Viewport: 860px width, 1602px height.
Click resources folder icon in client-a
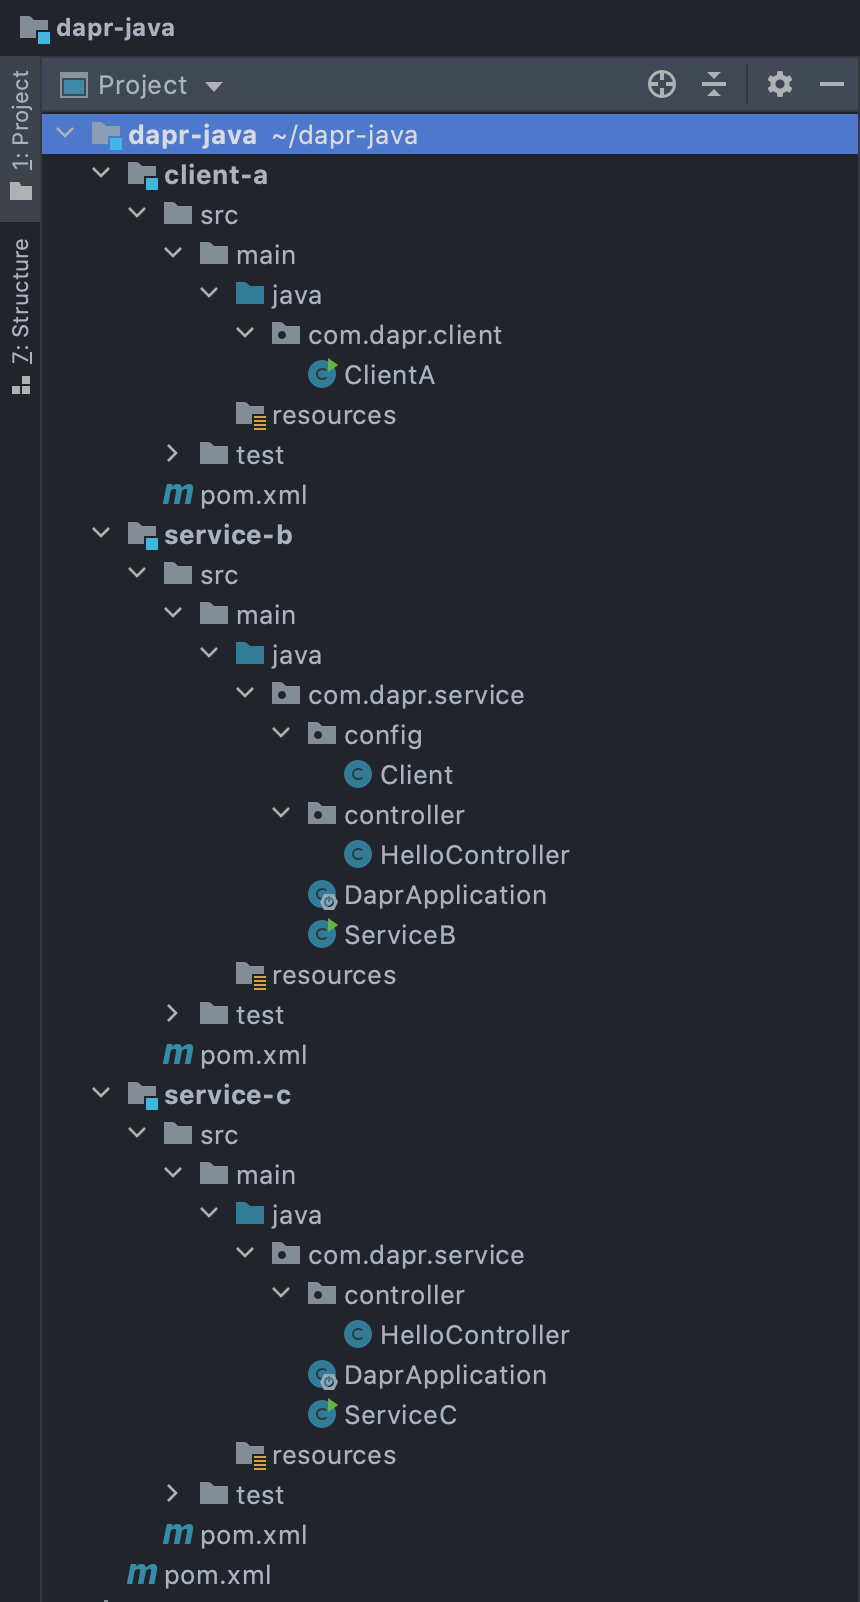pyautogui.click(x=250, y=415)
